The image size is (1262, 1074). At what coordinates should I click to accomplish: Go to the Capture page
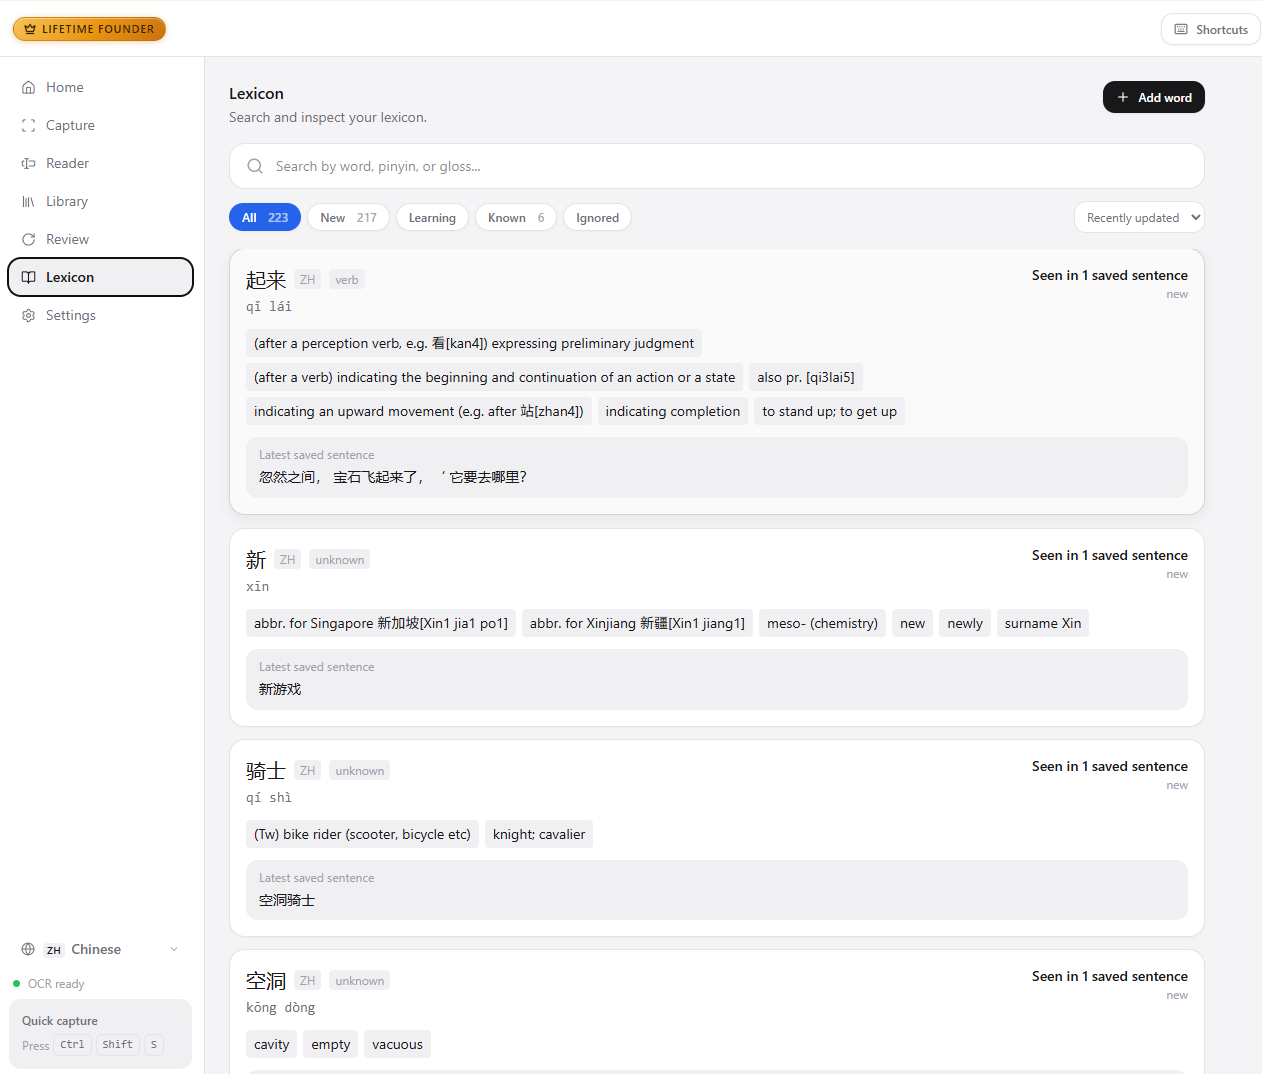pyautogui.click(x=100, y=125)
